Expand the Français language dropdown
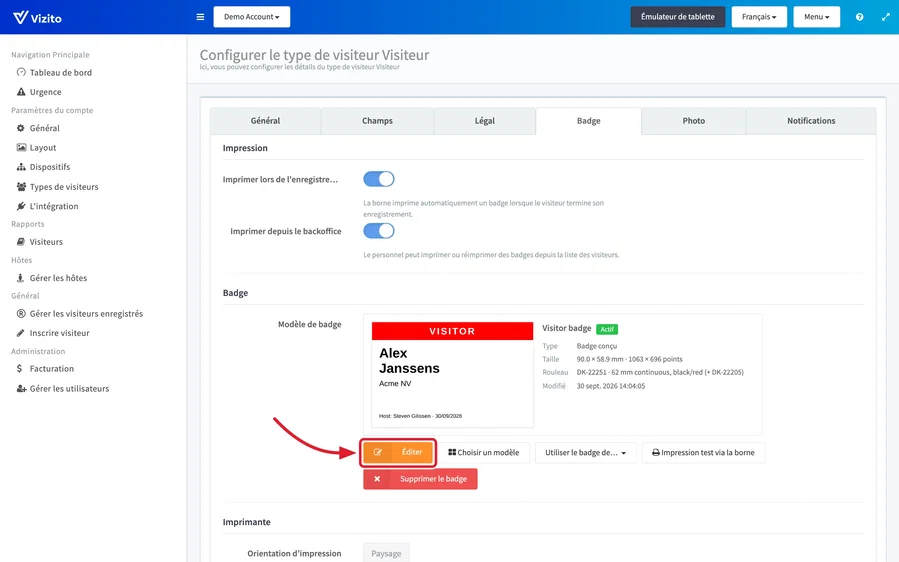 pos(759,17)
